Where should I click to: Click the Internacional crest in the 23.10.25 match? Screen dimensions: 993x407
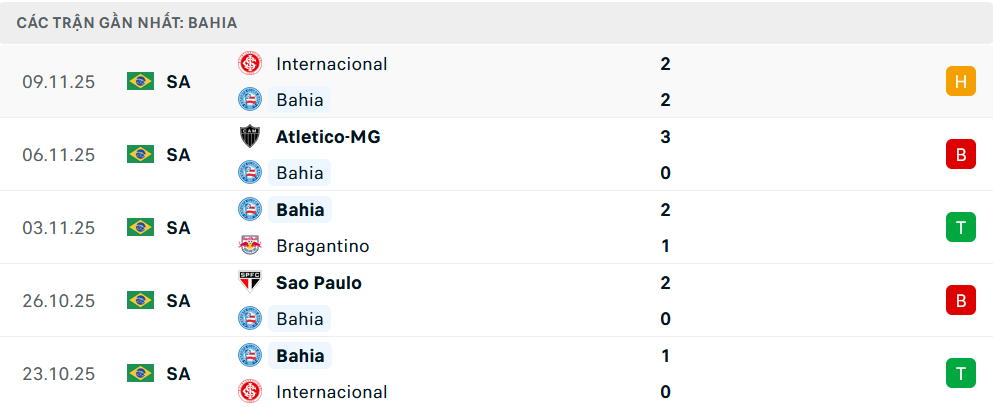[x=249, y=392]
